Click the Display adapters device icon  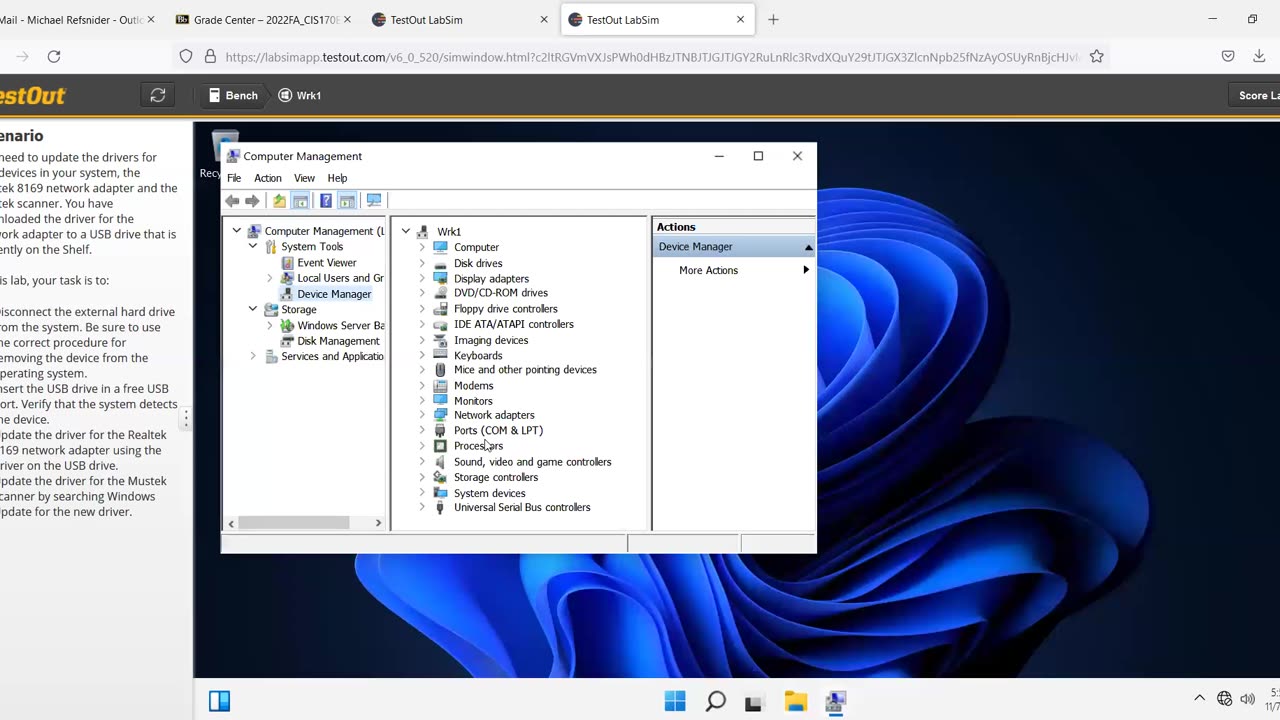coord(440,278)
